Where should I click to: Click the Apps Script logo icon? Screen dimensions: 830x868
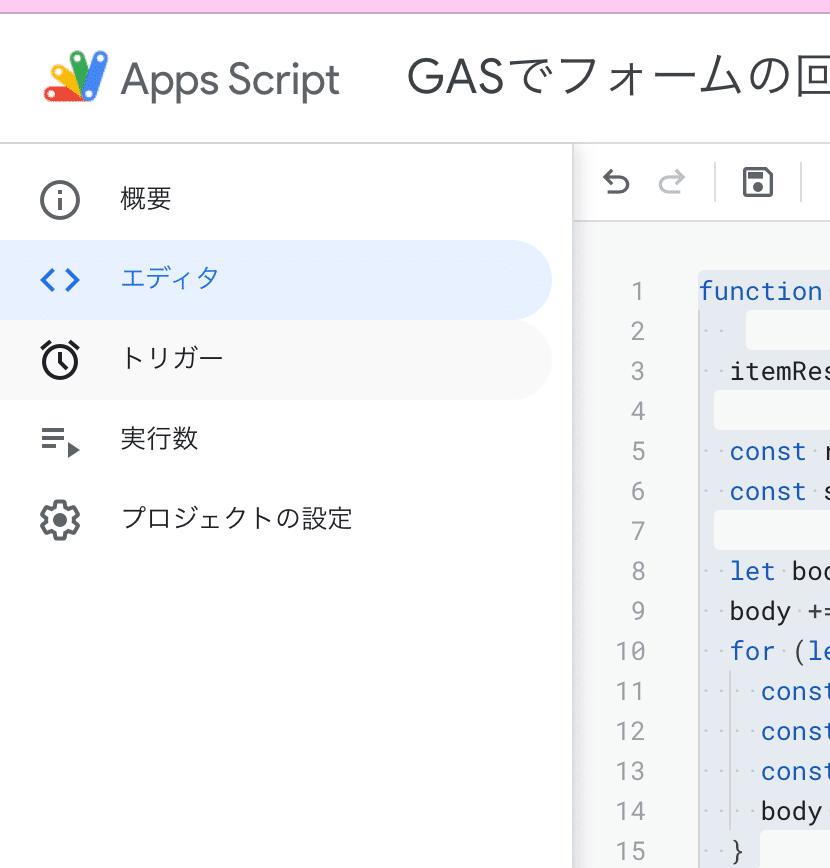(x=76, y=76)
